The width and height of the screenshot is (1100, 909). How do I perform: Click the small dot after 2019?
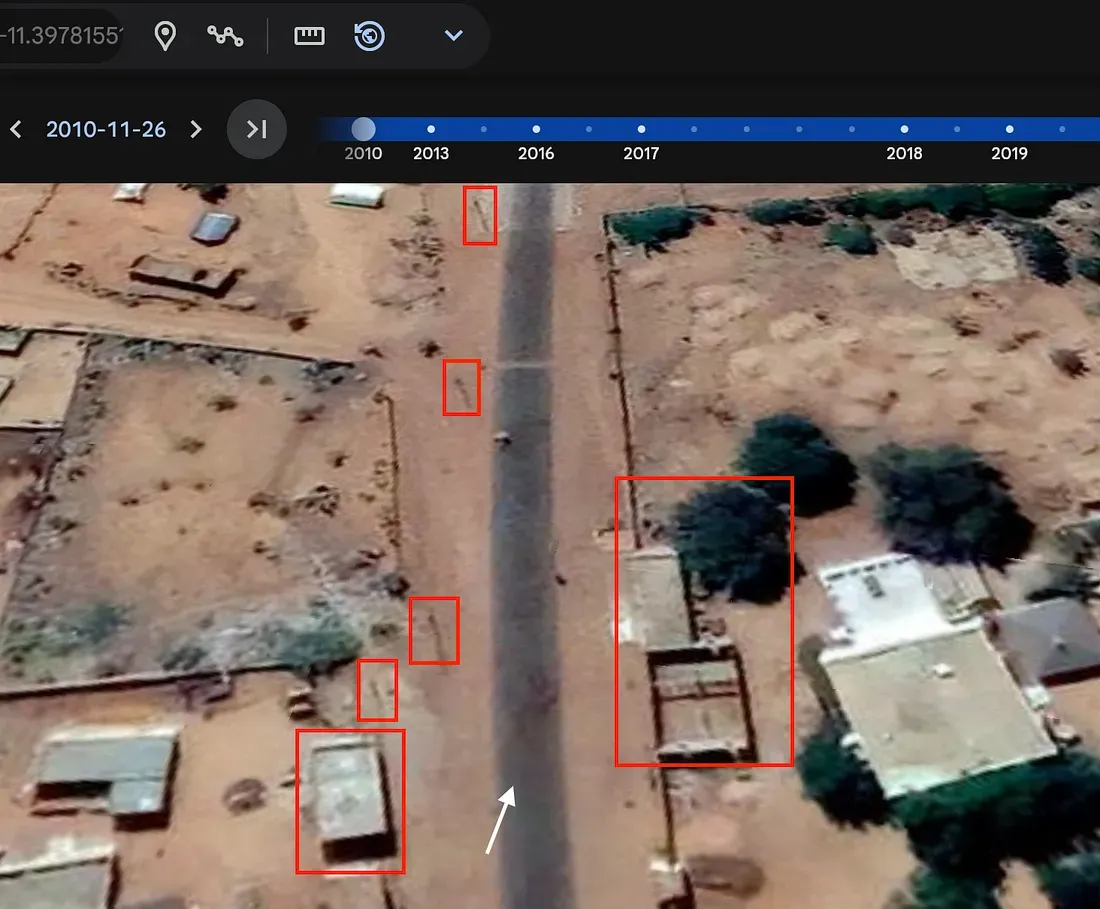click(x=1062, y=129)
